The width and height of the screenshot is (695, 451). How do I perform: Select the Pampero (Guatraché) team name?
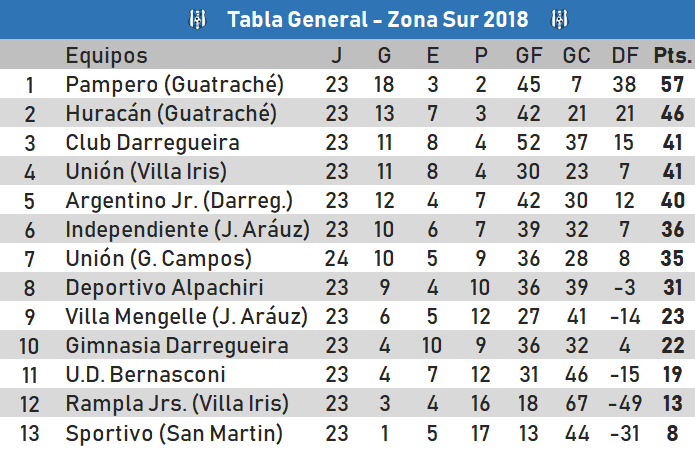(x=175, y=84)
